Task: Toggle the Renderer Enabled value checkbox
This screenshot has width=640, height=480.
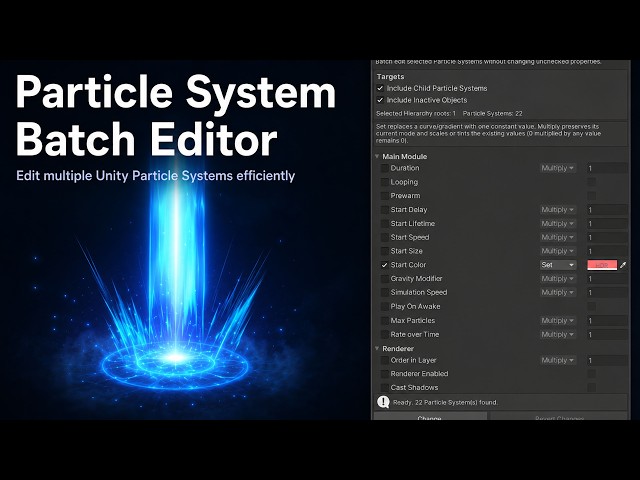Action: [x=591, y=374]
